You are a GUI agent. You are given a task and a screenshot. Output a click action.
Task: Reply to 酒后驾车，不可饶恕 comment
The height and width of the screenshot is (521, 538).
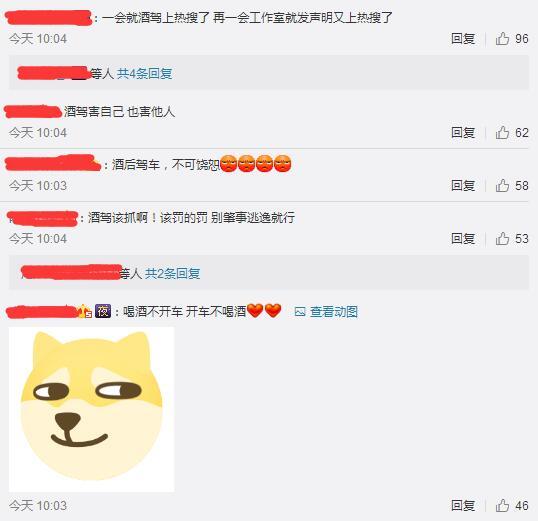coord(463,185)
